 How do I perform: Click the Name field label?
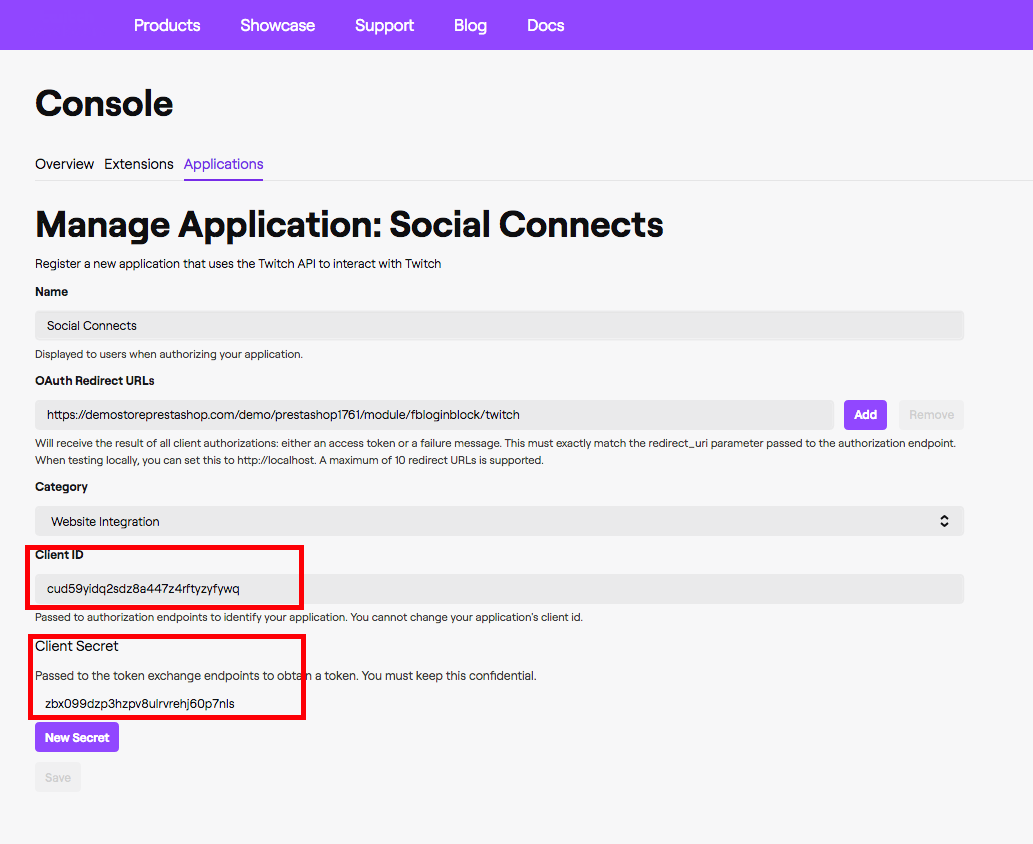click(x=51, y=292)
